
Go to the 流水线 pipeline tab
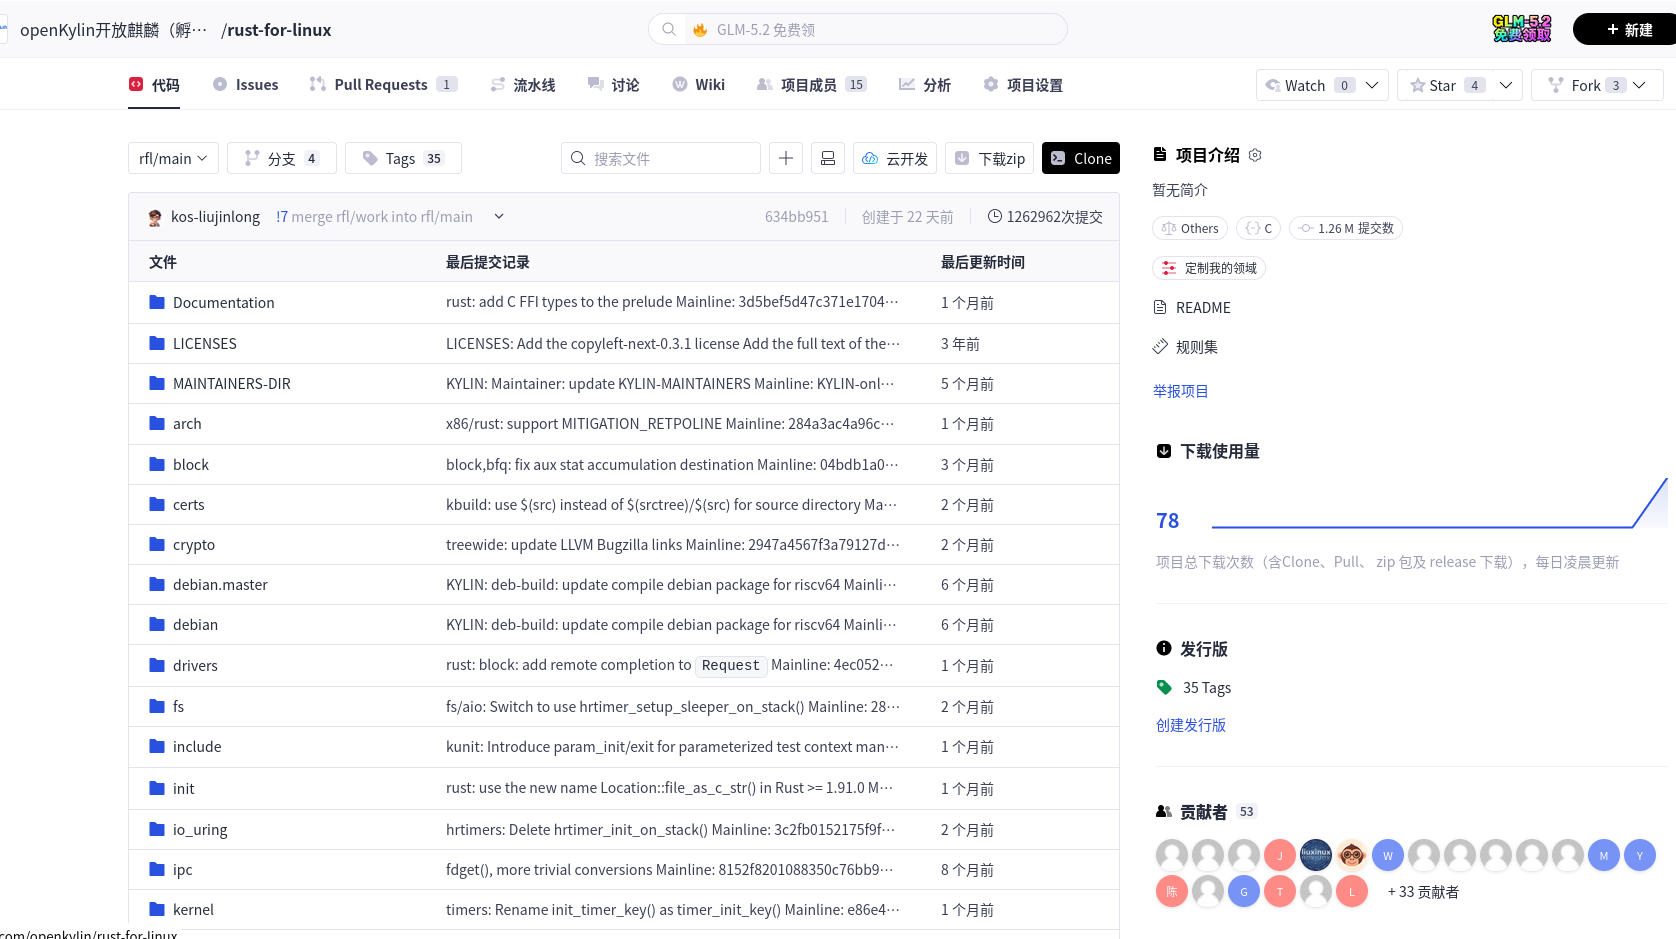522,85
